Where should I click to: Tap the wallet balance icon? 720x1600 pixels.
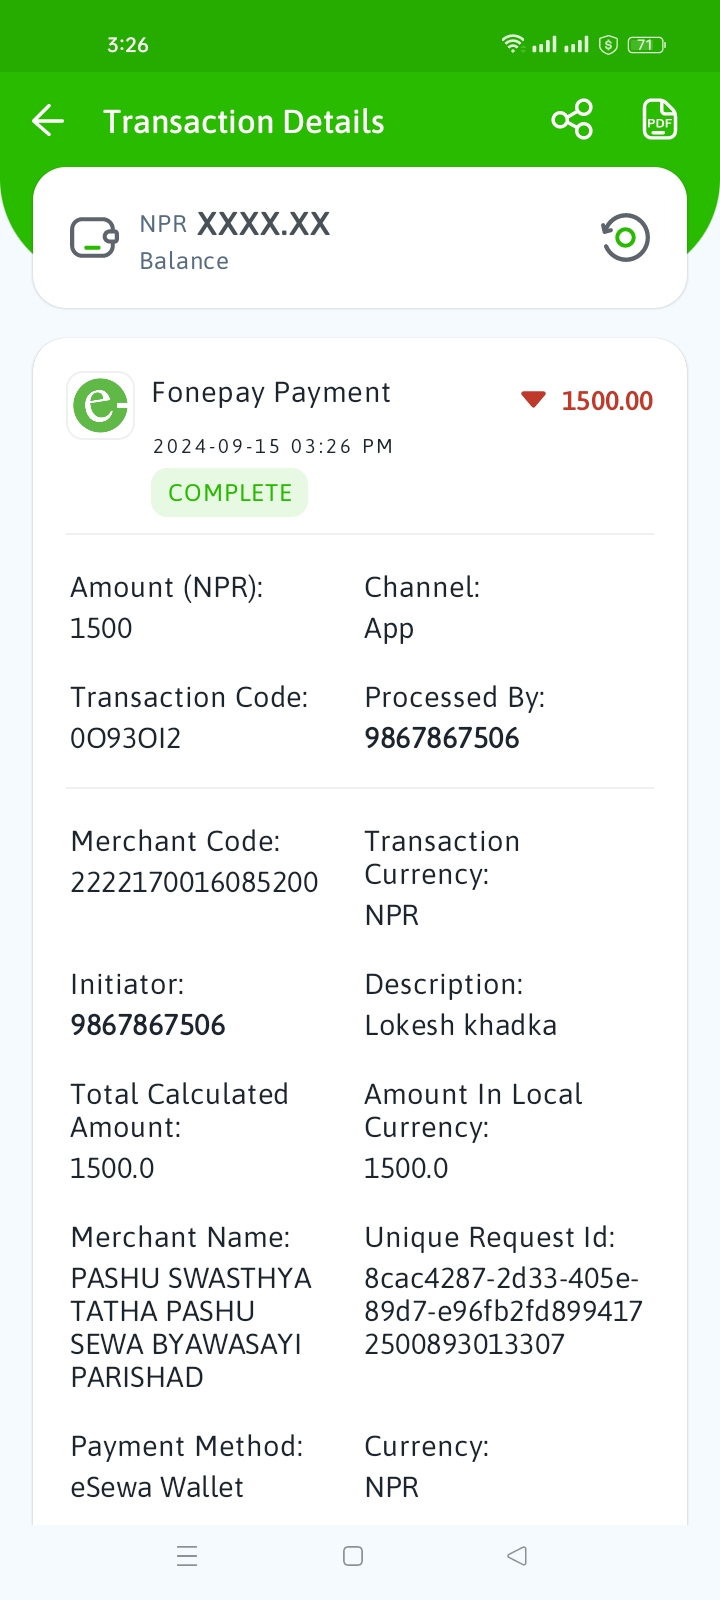coord(95,238)
